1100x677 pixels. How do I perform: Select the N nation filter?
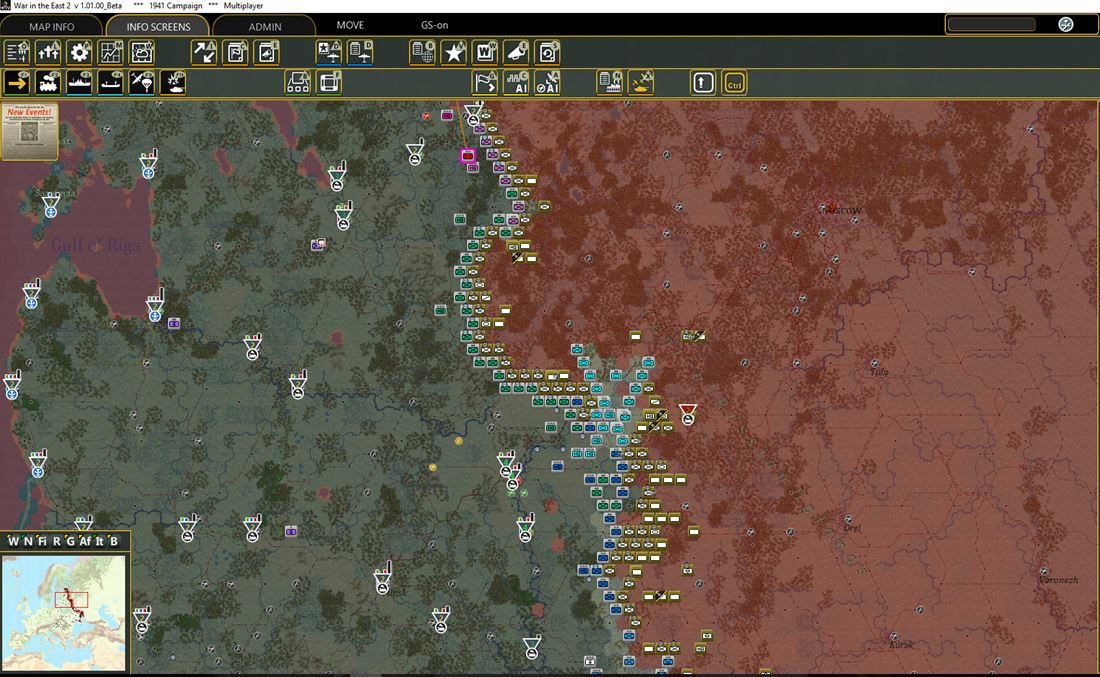(28, 541)
